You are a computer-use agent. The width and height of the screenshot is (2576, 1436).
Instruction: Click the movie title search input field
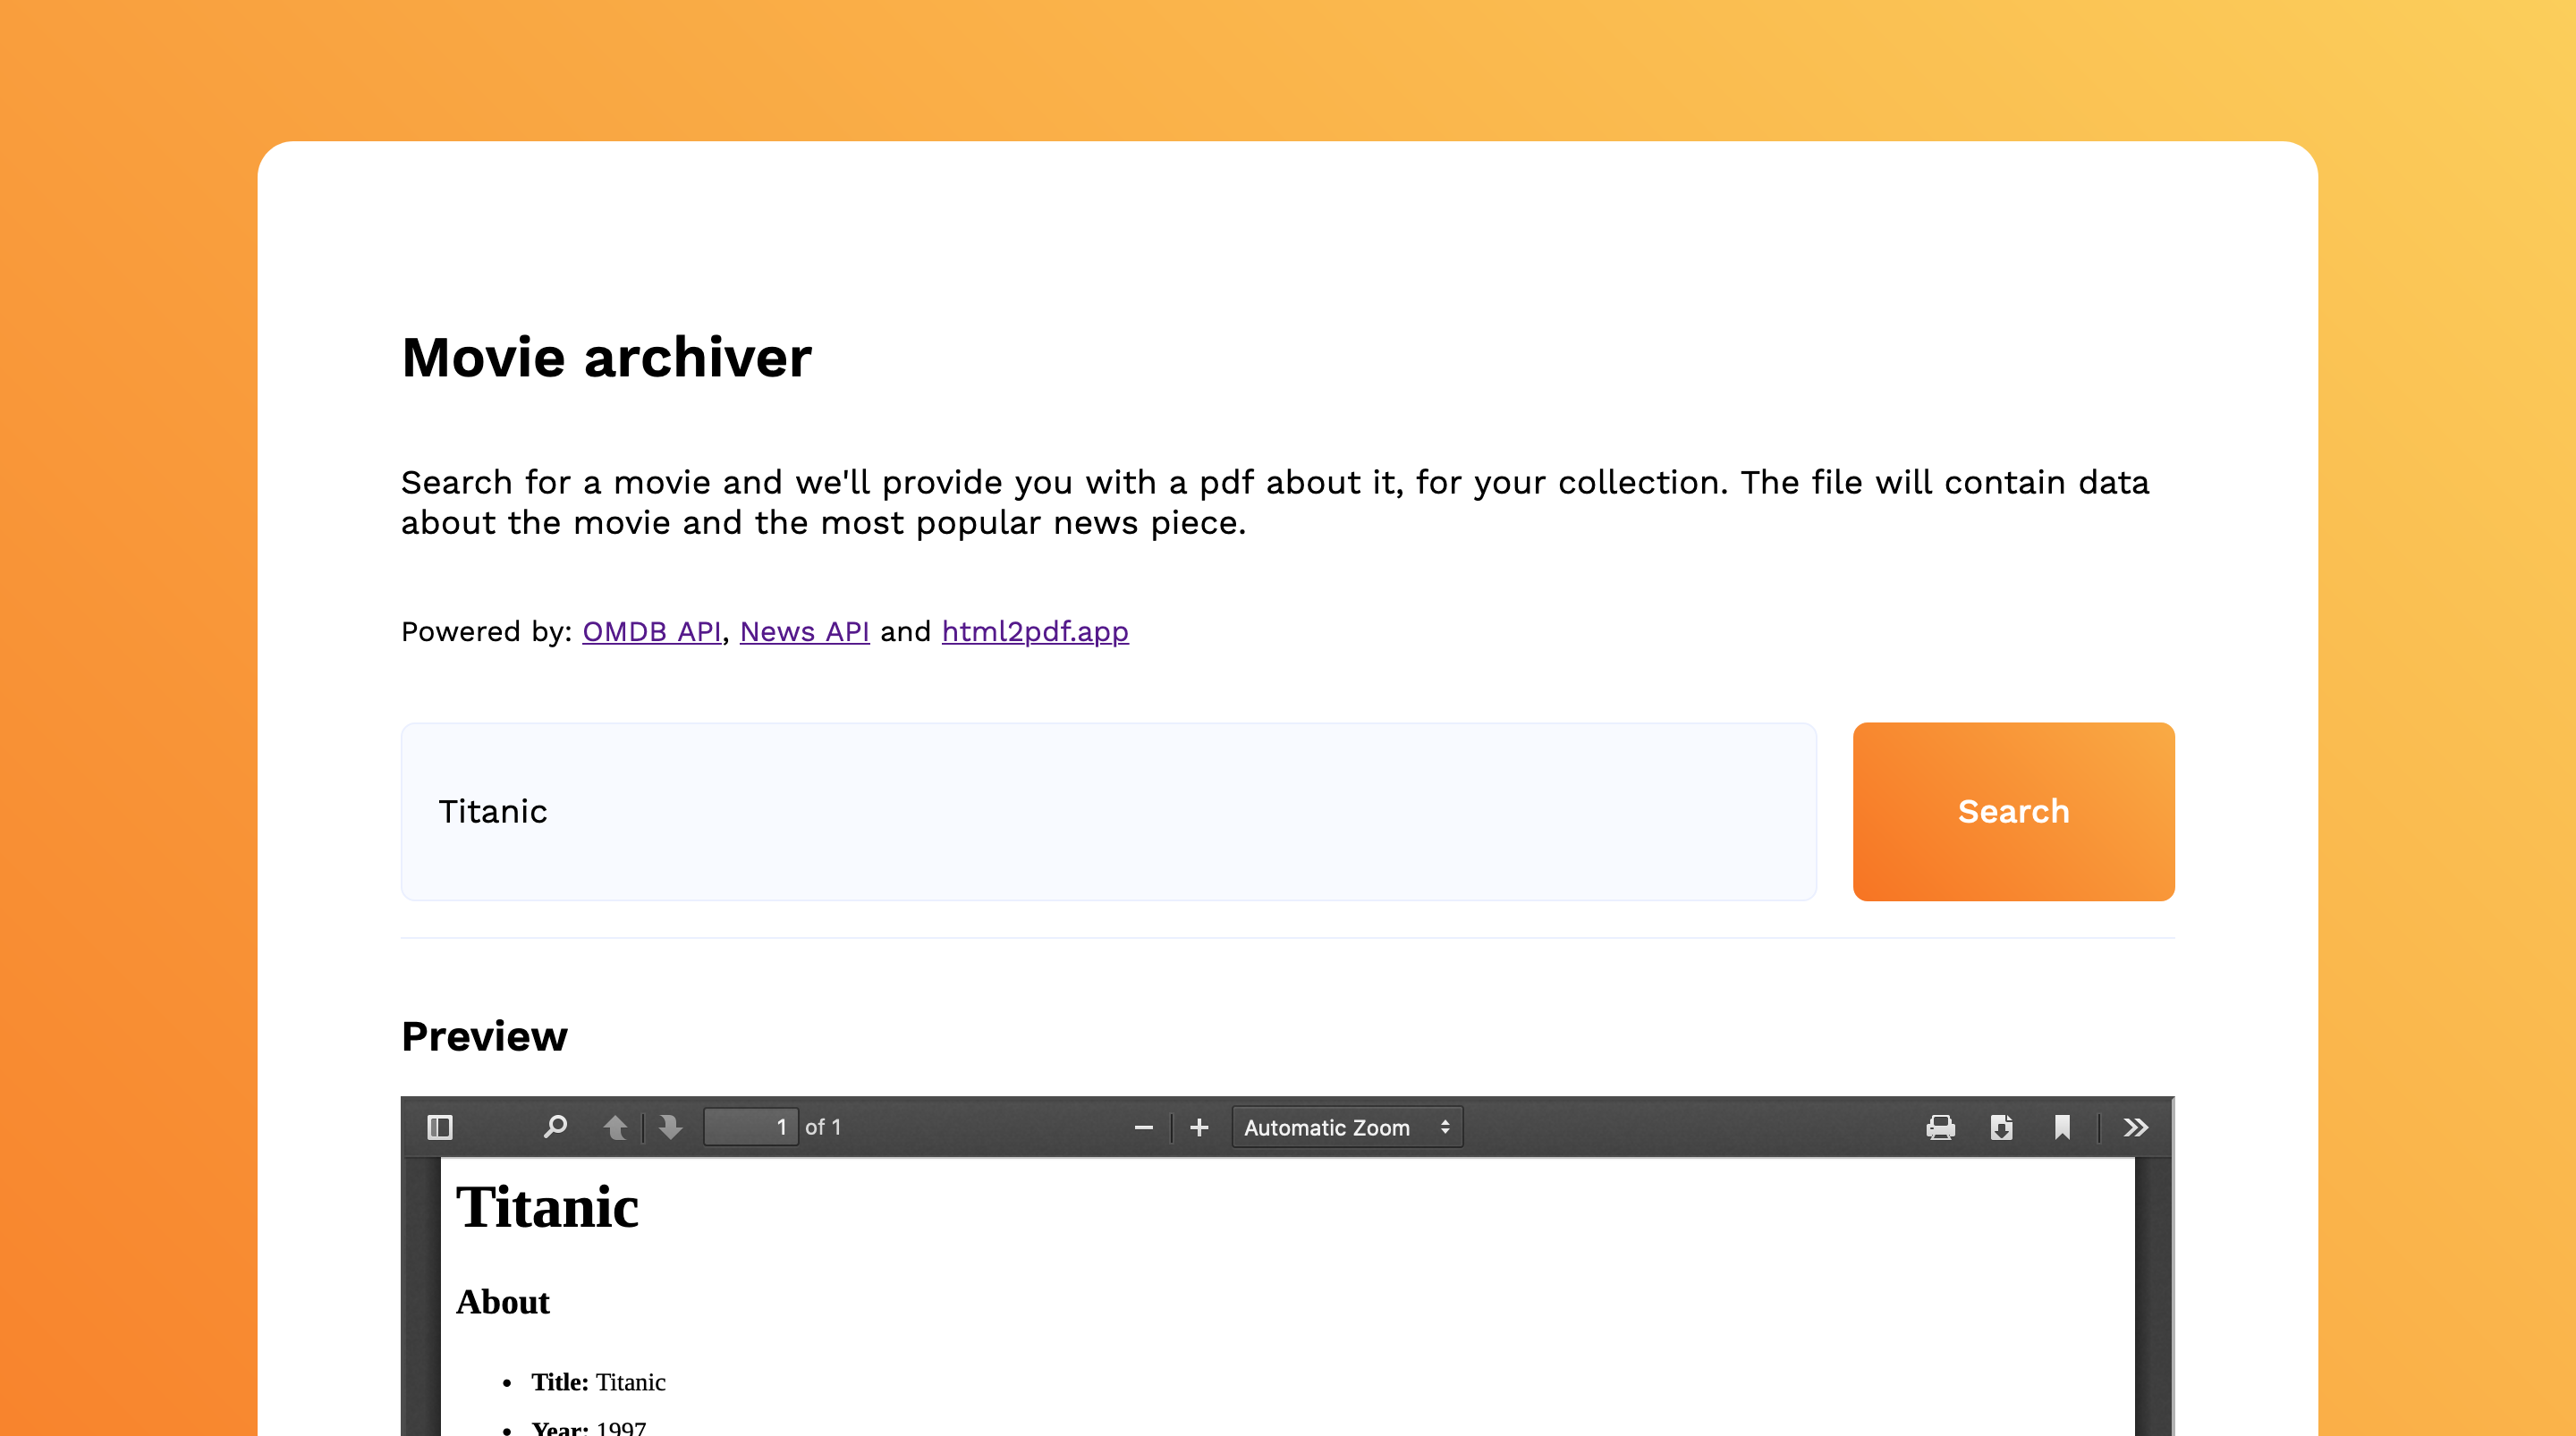point(1108,812)
